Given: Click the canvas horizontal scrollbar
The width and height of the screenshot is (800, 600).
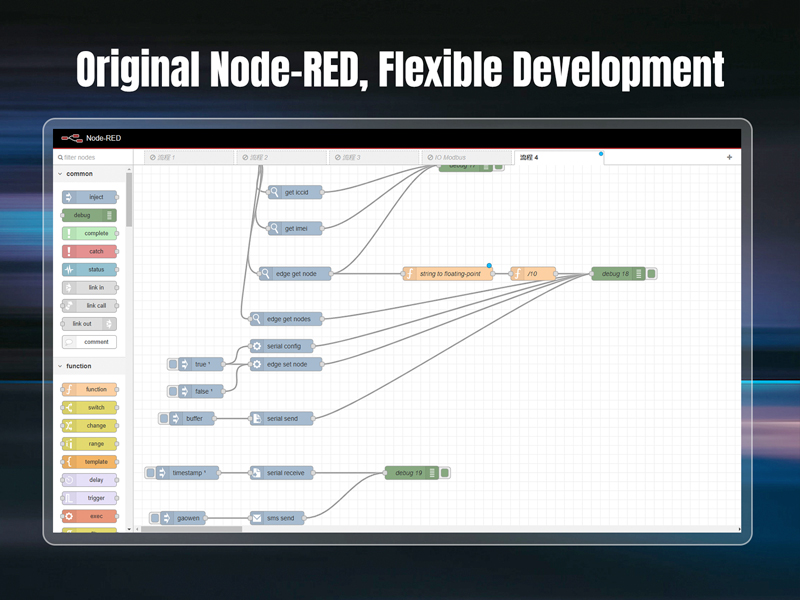Looking at the screenshot, I should click(191, 530).
